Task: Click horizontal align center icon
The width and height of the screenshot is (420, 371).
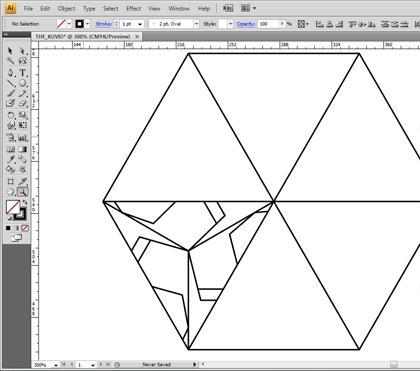Action: tap(330, 24)
